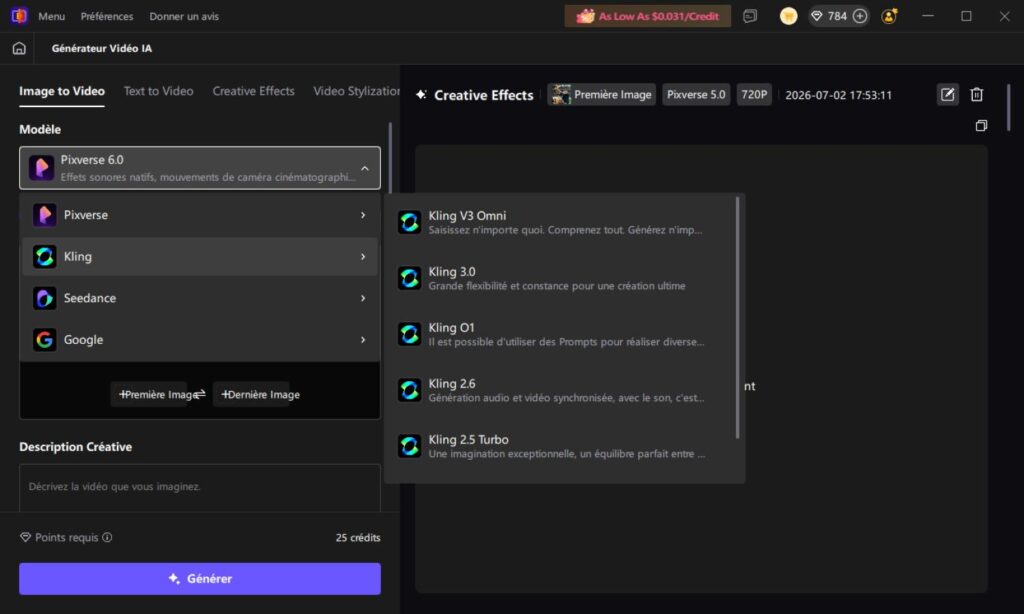
Task: Switch to Creative Effects tab
Action: [253, 91]
